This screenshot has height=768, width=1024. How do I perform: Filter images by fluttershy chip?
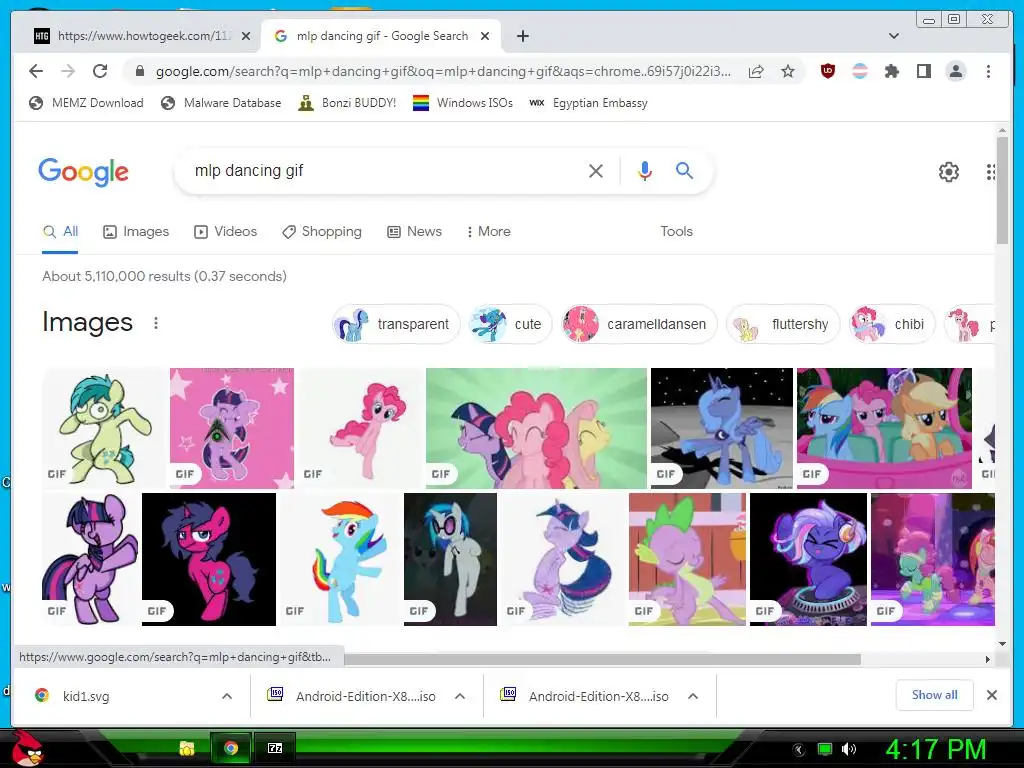(x=782, y=324)
